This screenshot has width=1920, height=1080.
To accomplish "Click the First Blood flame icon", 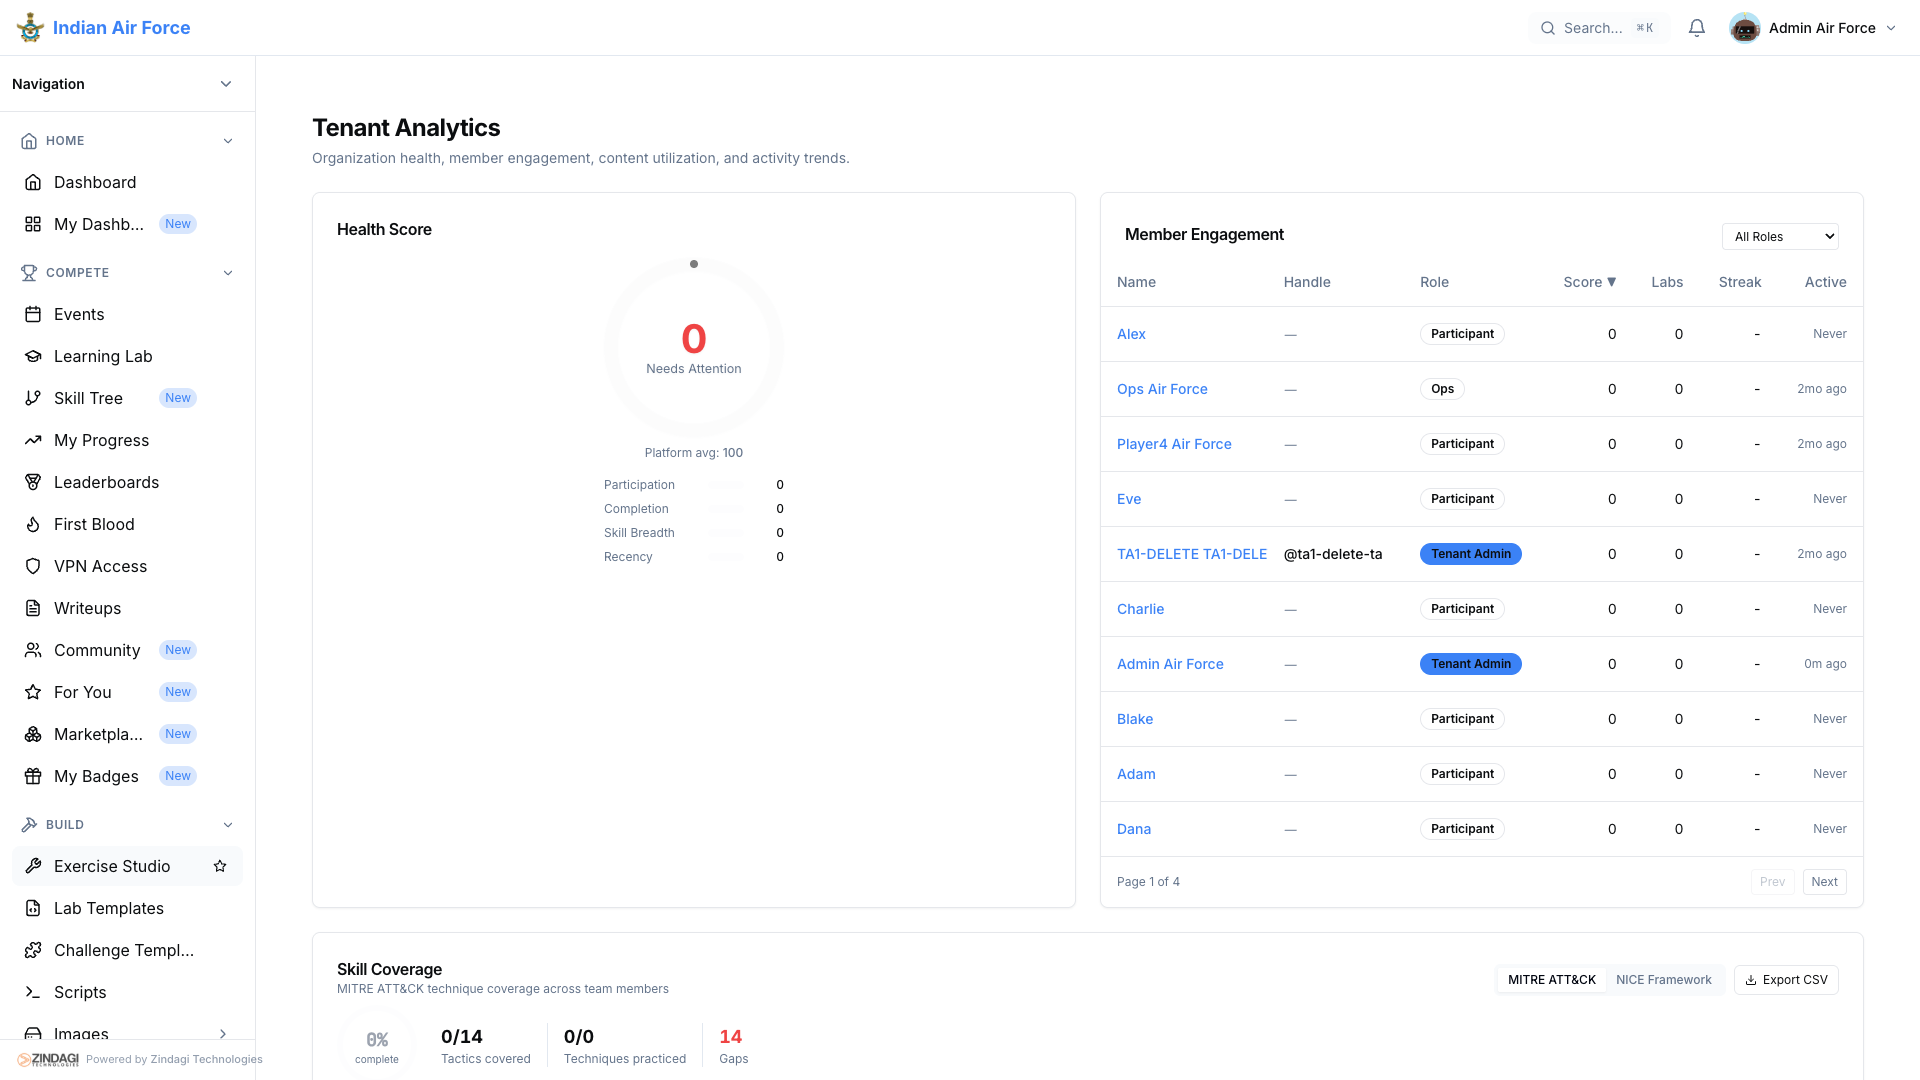I will coord(33,524).
